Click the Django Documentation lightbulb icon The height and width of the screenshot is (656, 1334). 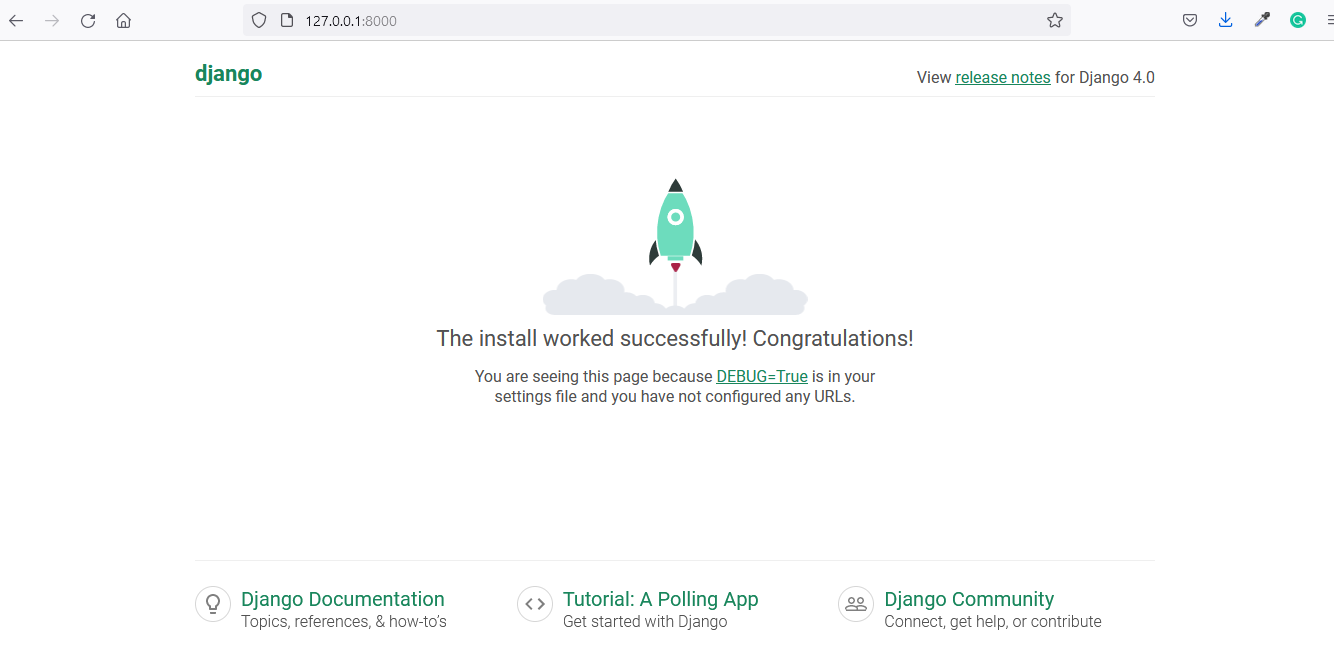[213, 604]
